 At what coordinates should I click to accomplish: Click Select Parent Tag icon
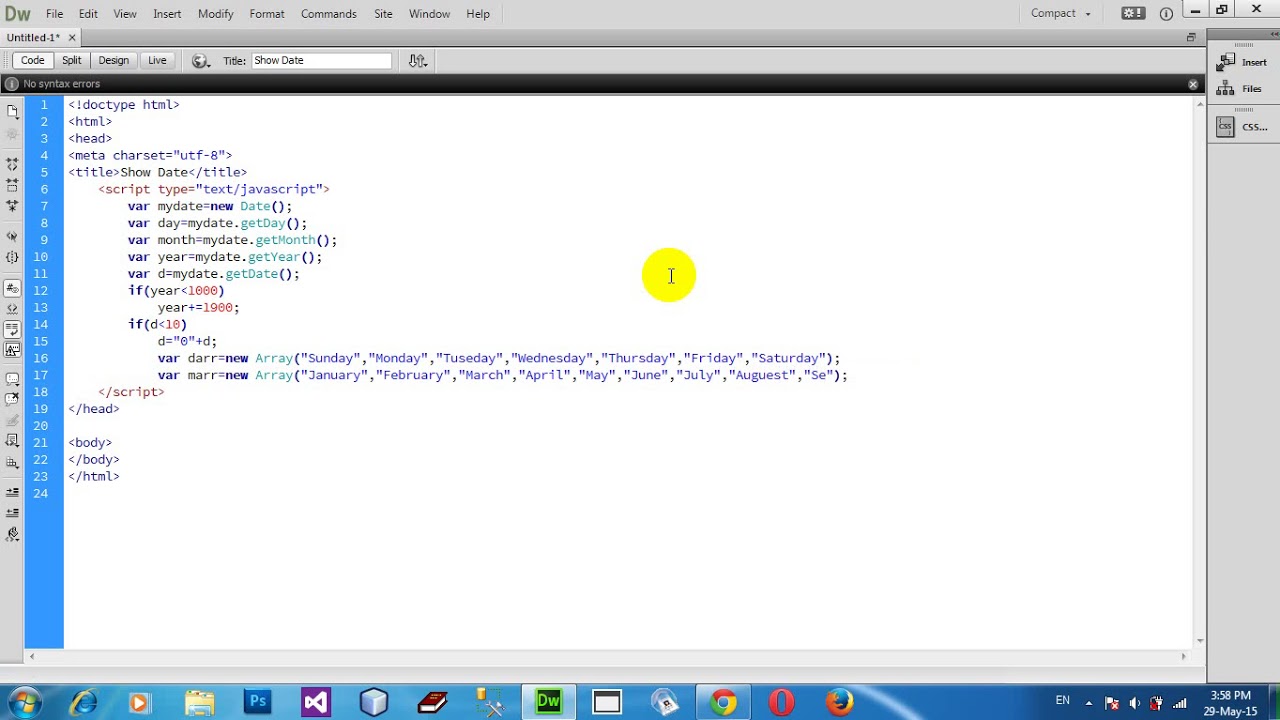coord(12,236)
